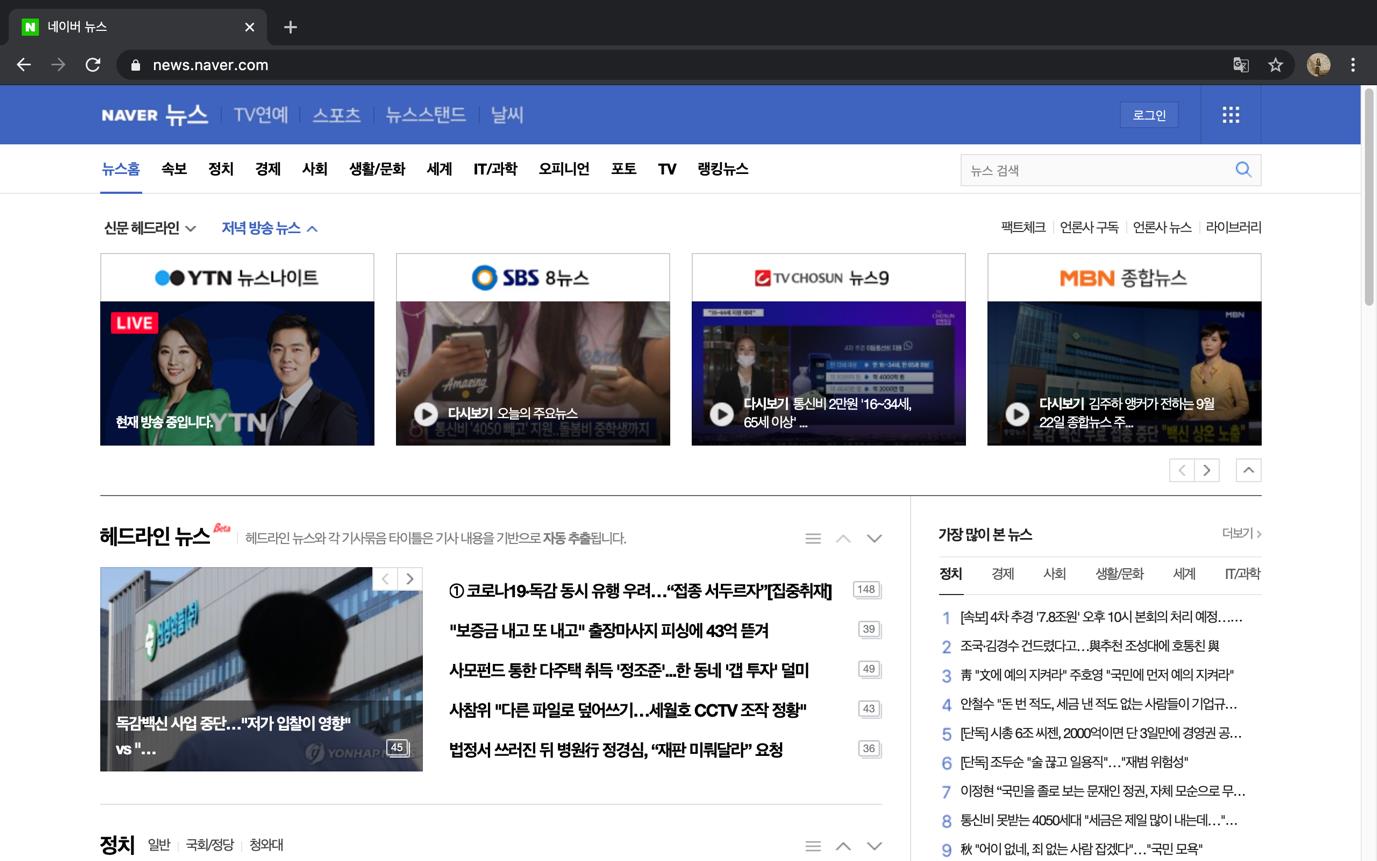Screen dimensions: 1377x861
Task: Open the Chrome three-dot menu
Action: [1353, 65]
